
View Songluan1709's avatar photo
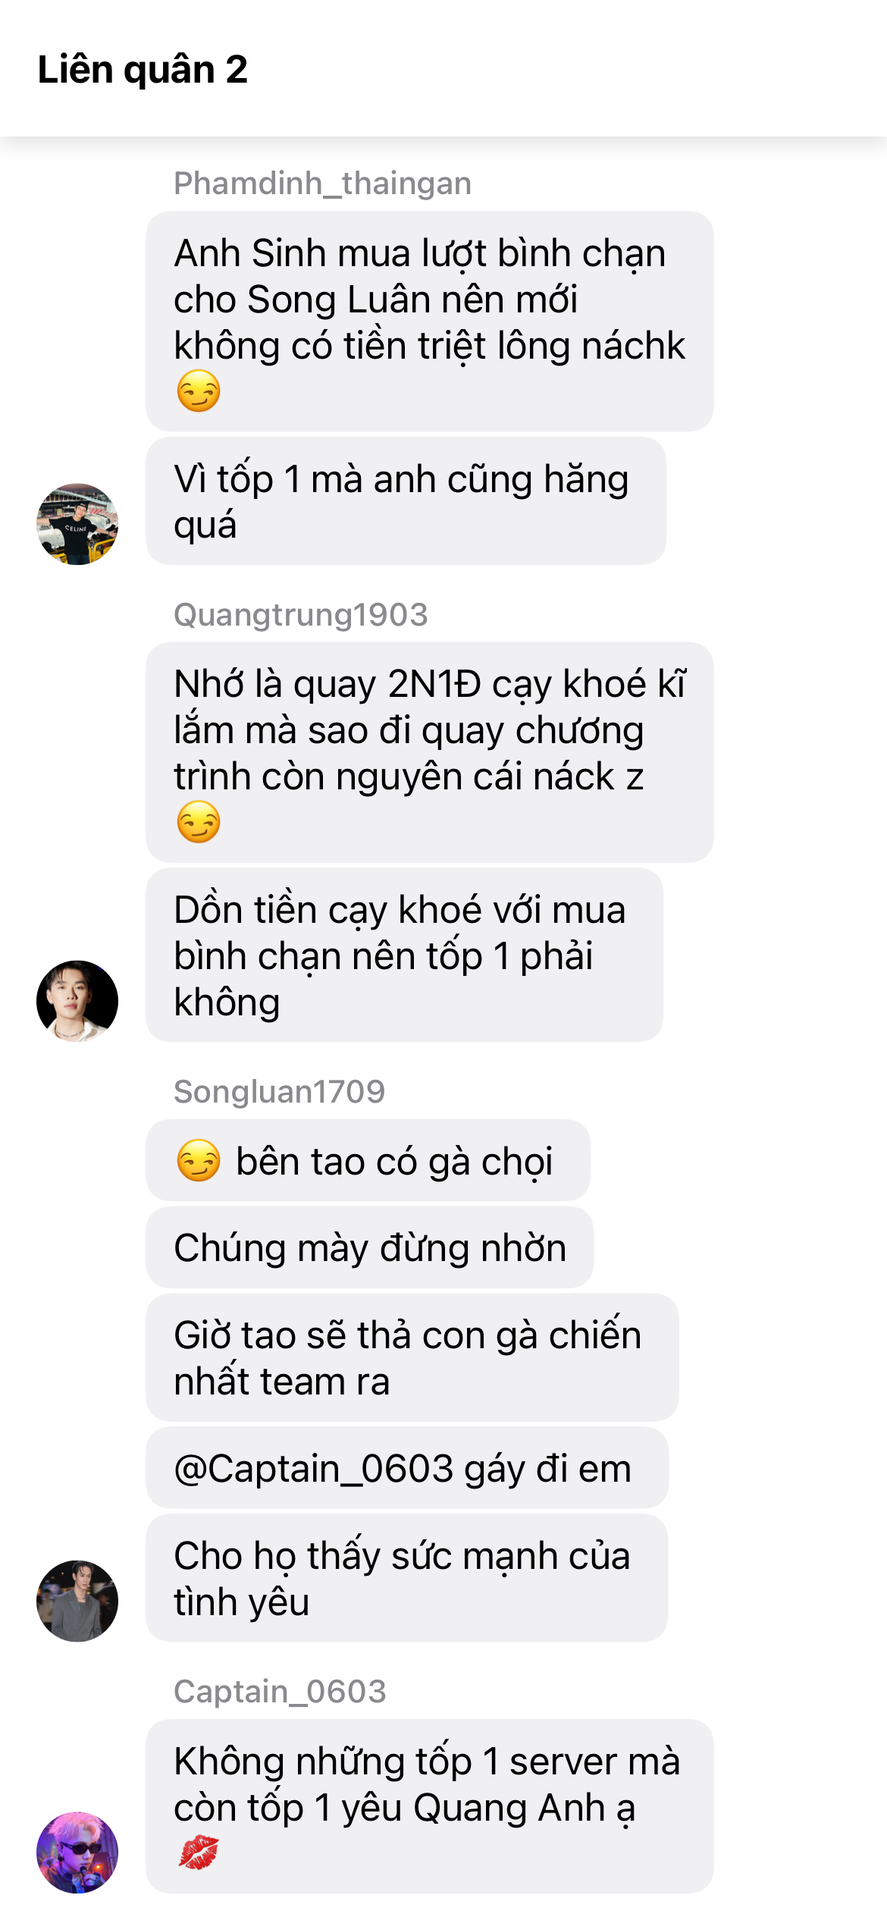77,1600
